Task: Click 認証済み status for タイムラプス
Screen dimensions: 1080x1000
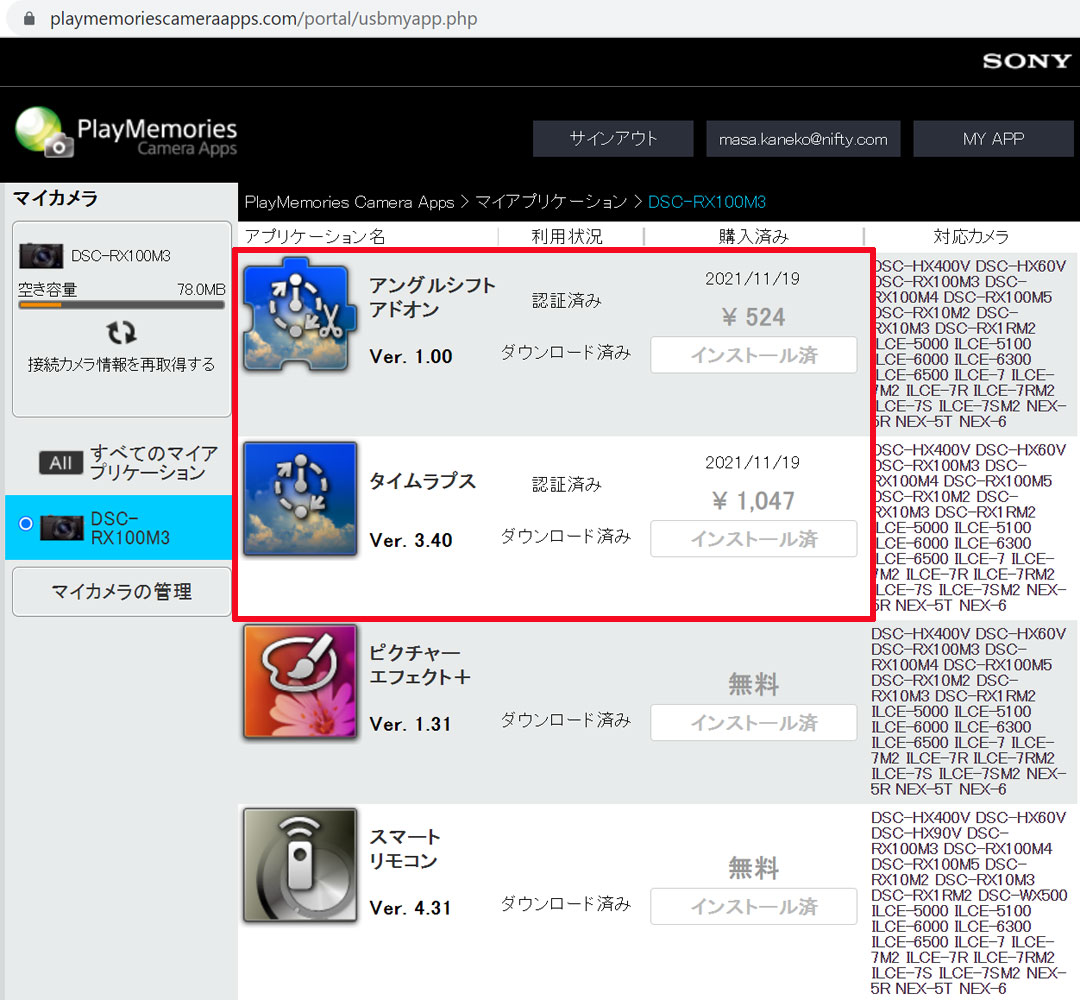Action: tap(567, 484)
